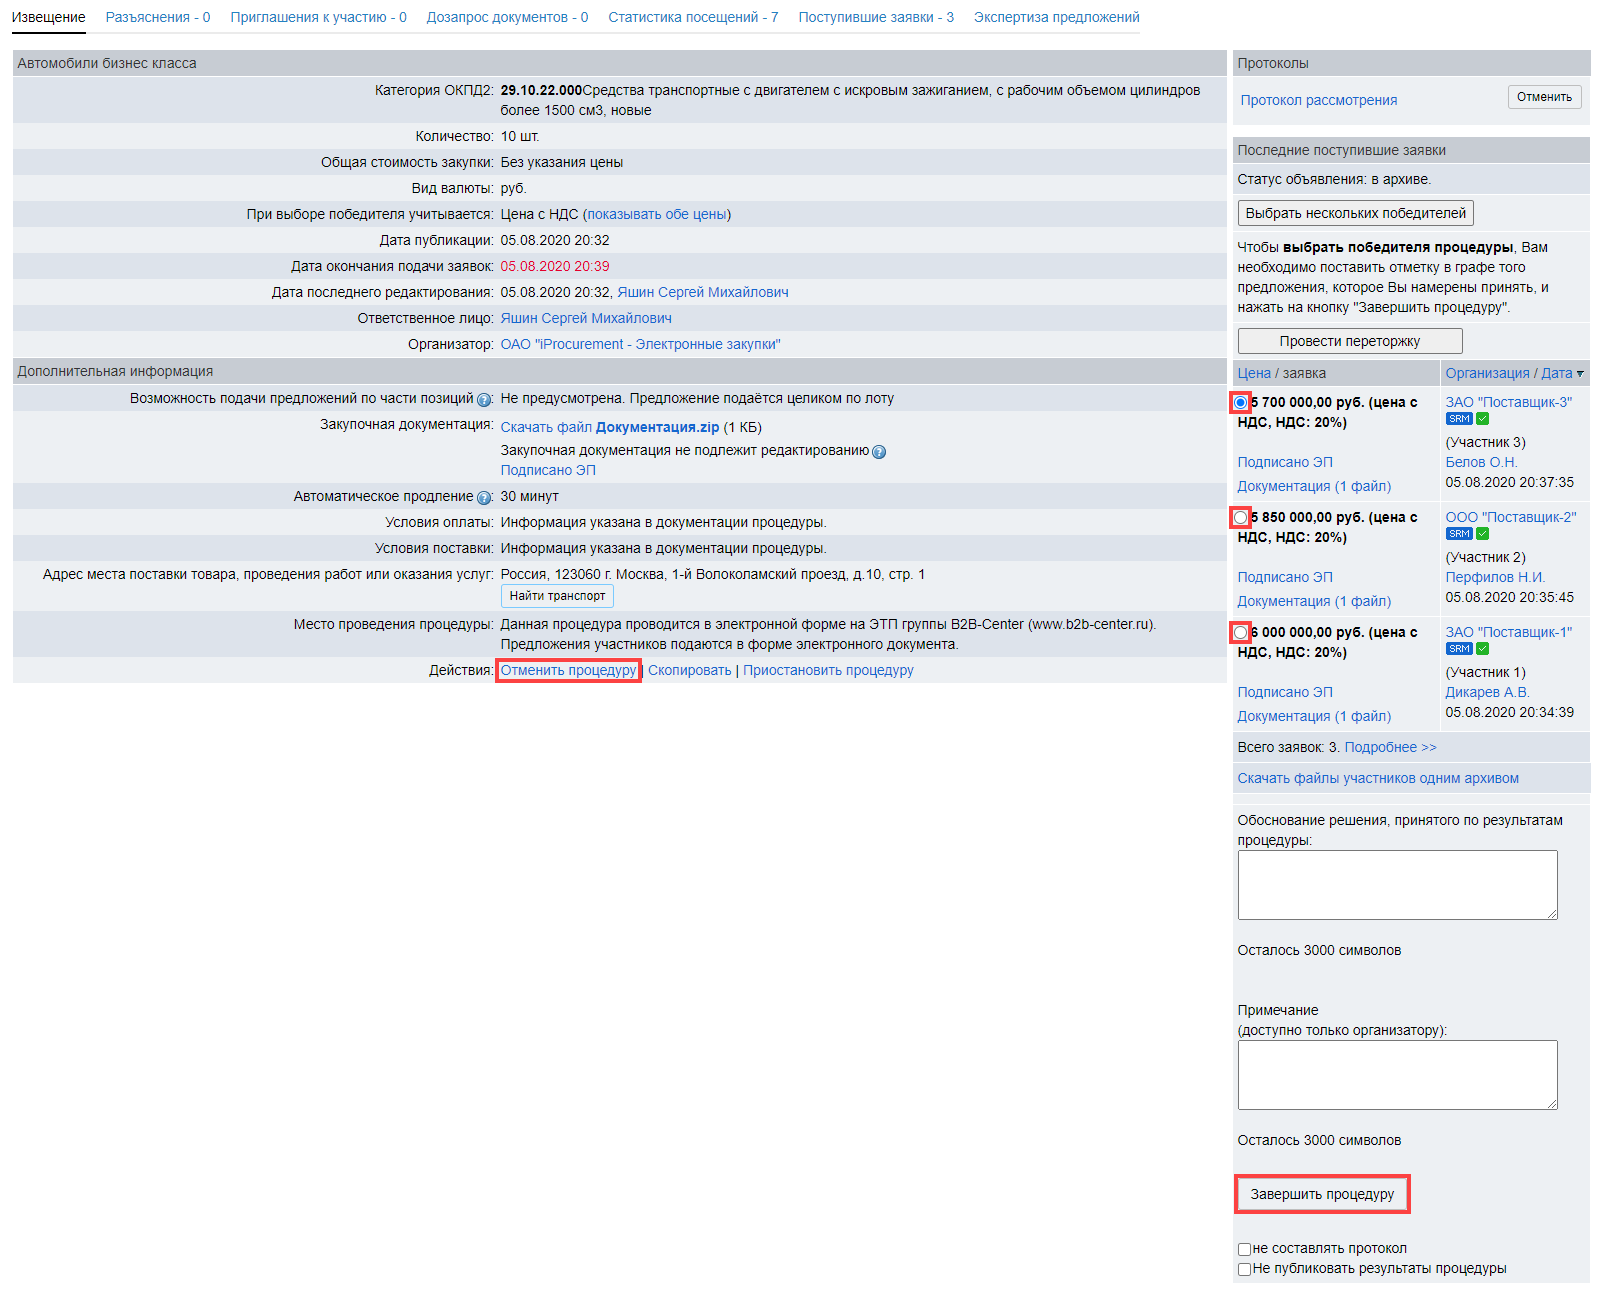Click the decision justification text area
The height and width of the screenshot is (1293, 1601).
pyautogui.click(x=1397, y=885)
